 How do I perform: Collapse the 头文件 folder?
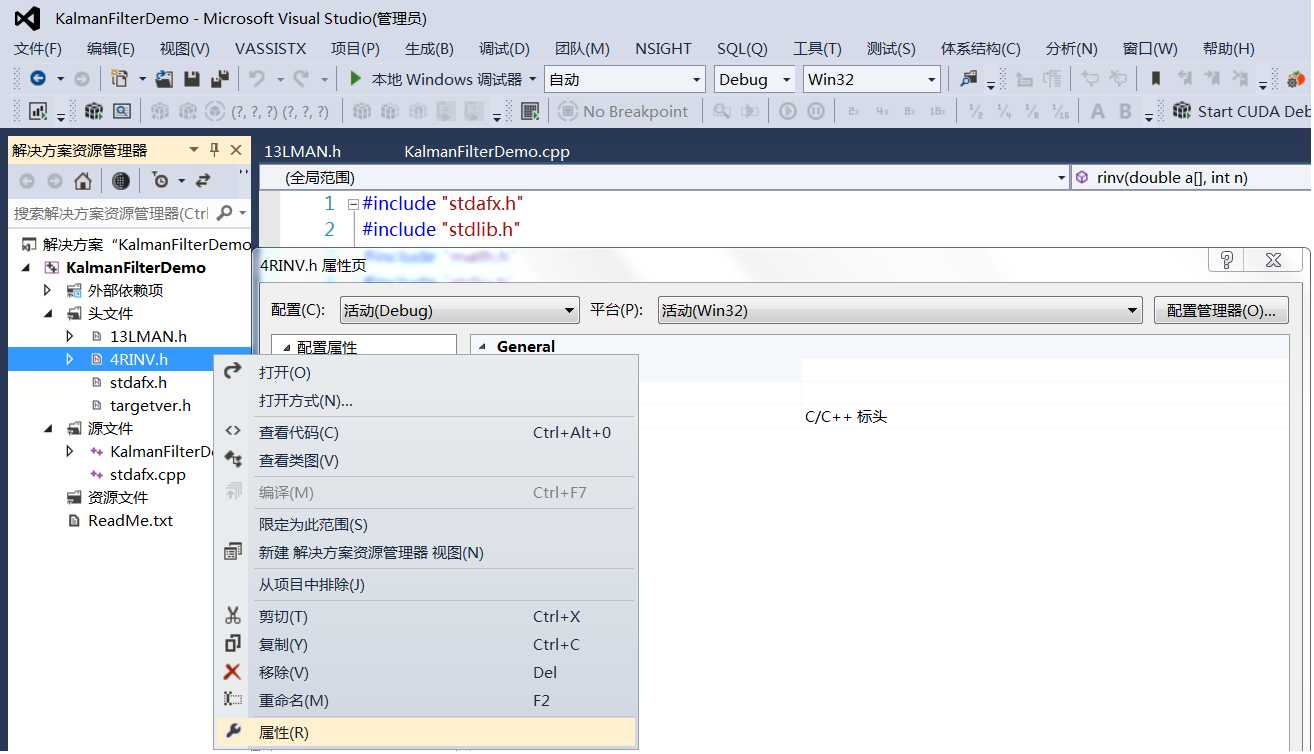tap(48, 313)
